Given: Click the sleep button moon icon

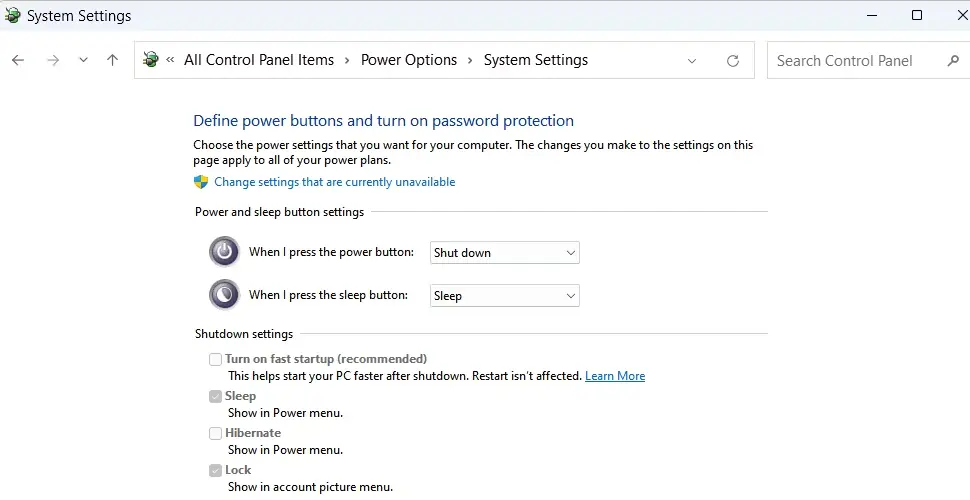Looking at the screenshot, I should point(224,295).
